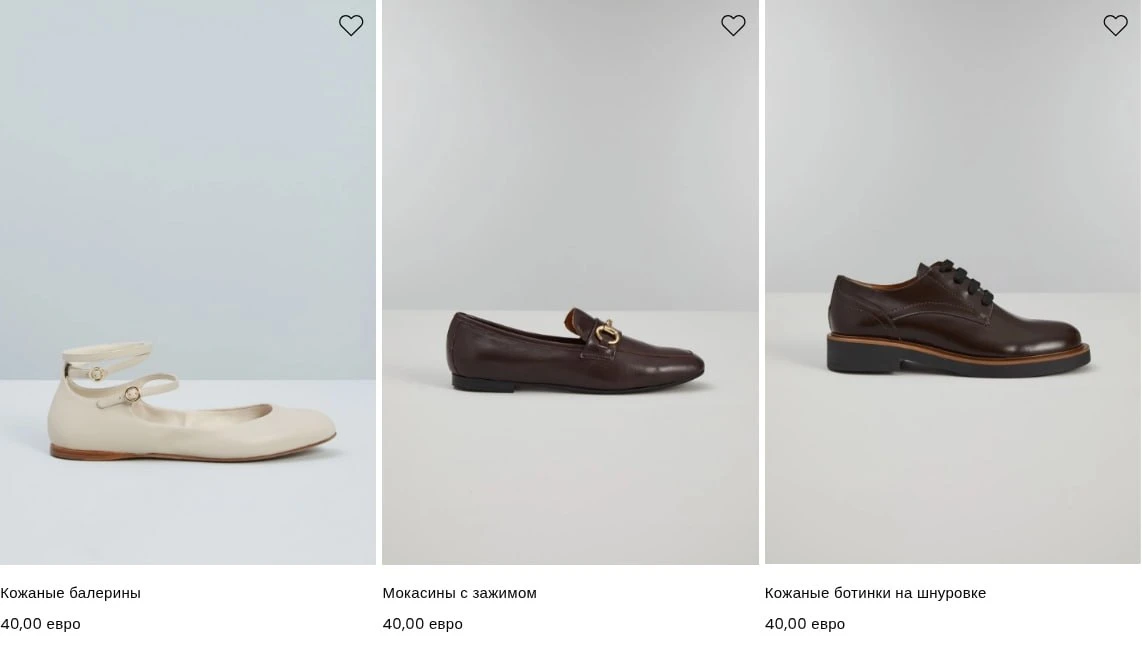Click the 40,00 евро price under ballerinas
Image resolution: width=1142 pixels, height=658 pixels.
click(x=41, y=624)
